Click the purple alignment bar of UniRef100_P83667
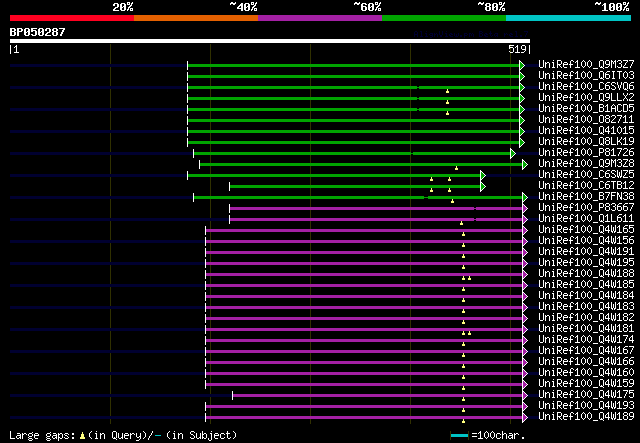The width and height of the screenshot is (640, 443). pos(376,209)
